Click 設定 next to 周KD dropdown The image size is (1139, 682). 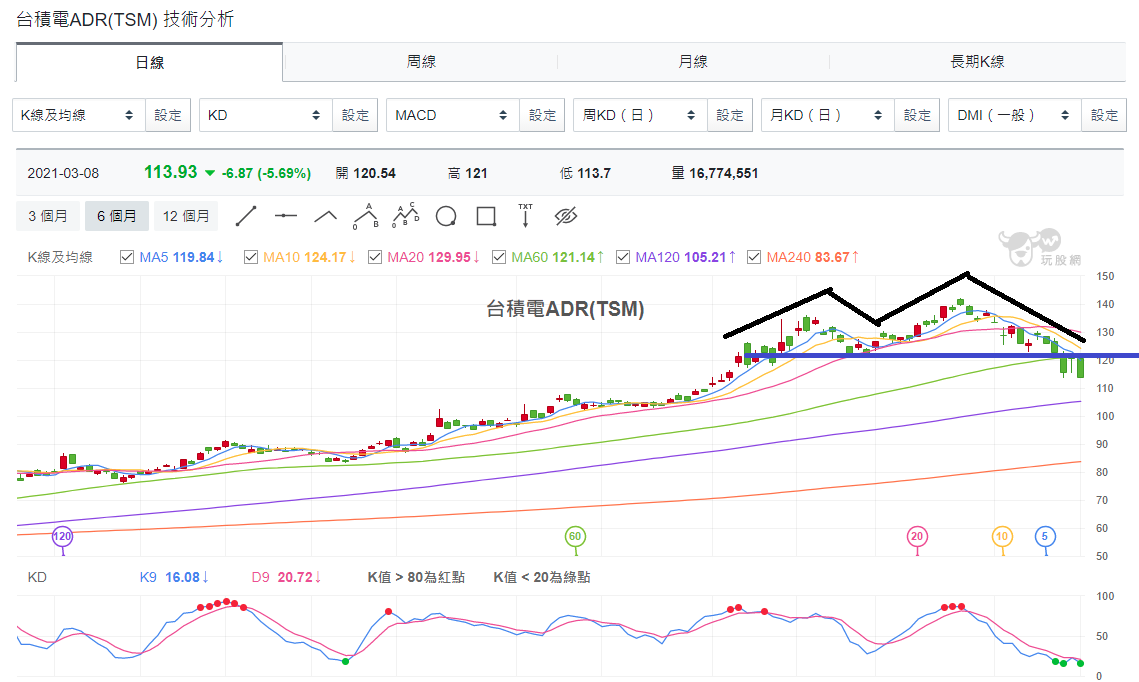[730, 115]
